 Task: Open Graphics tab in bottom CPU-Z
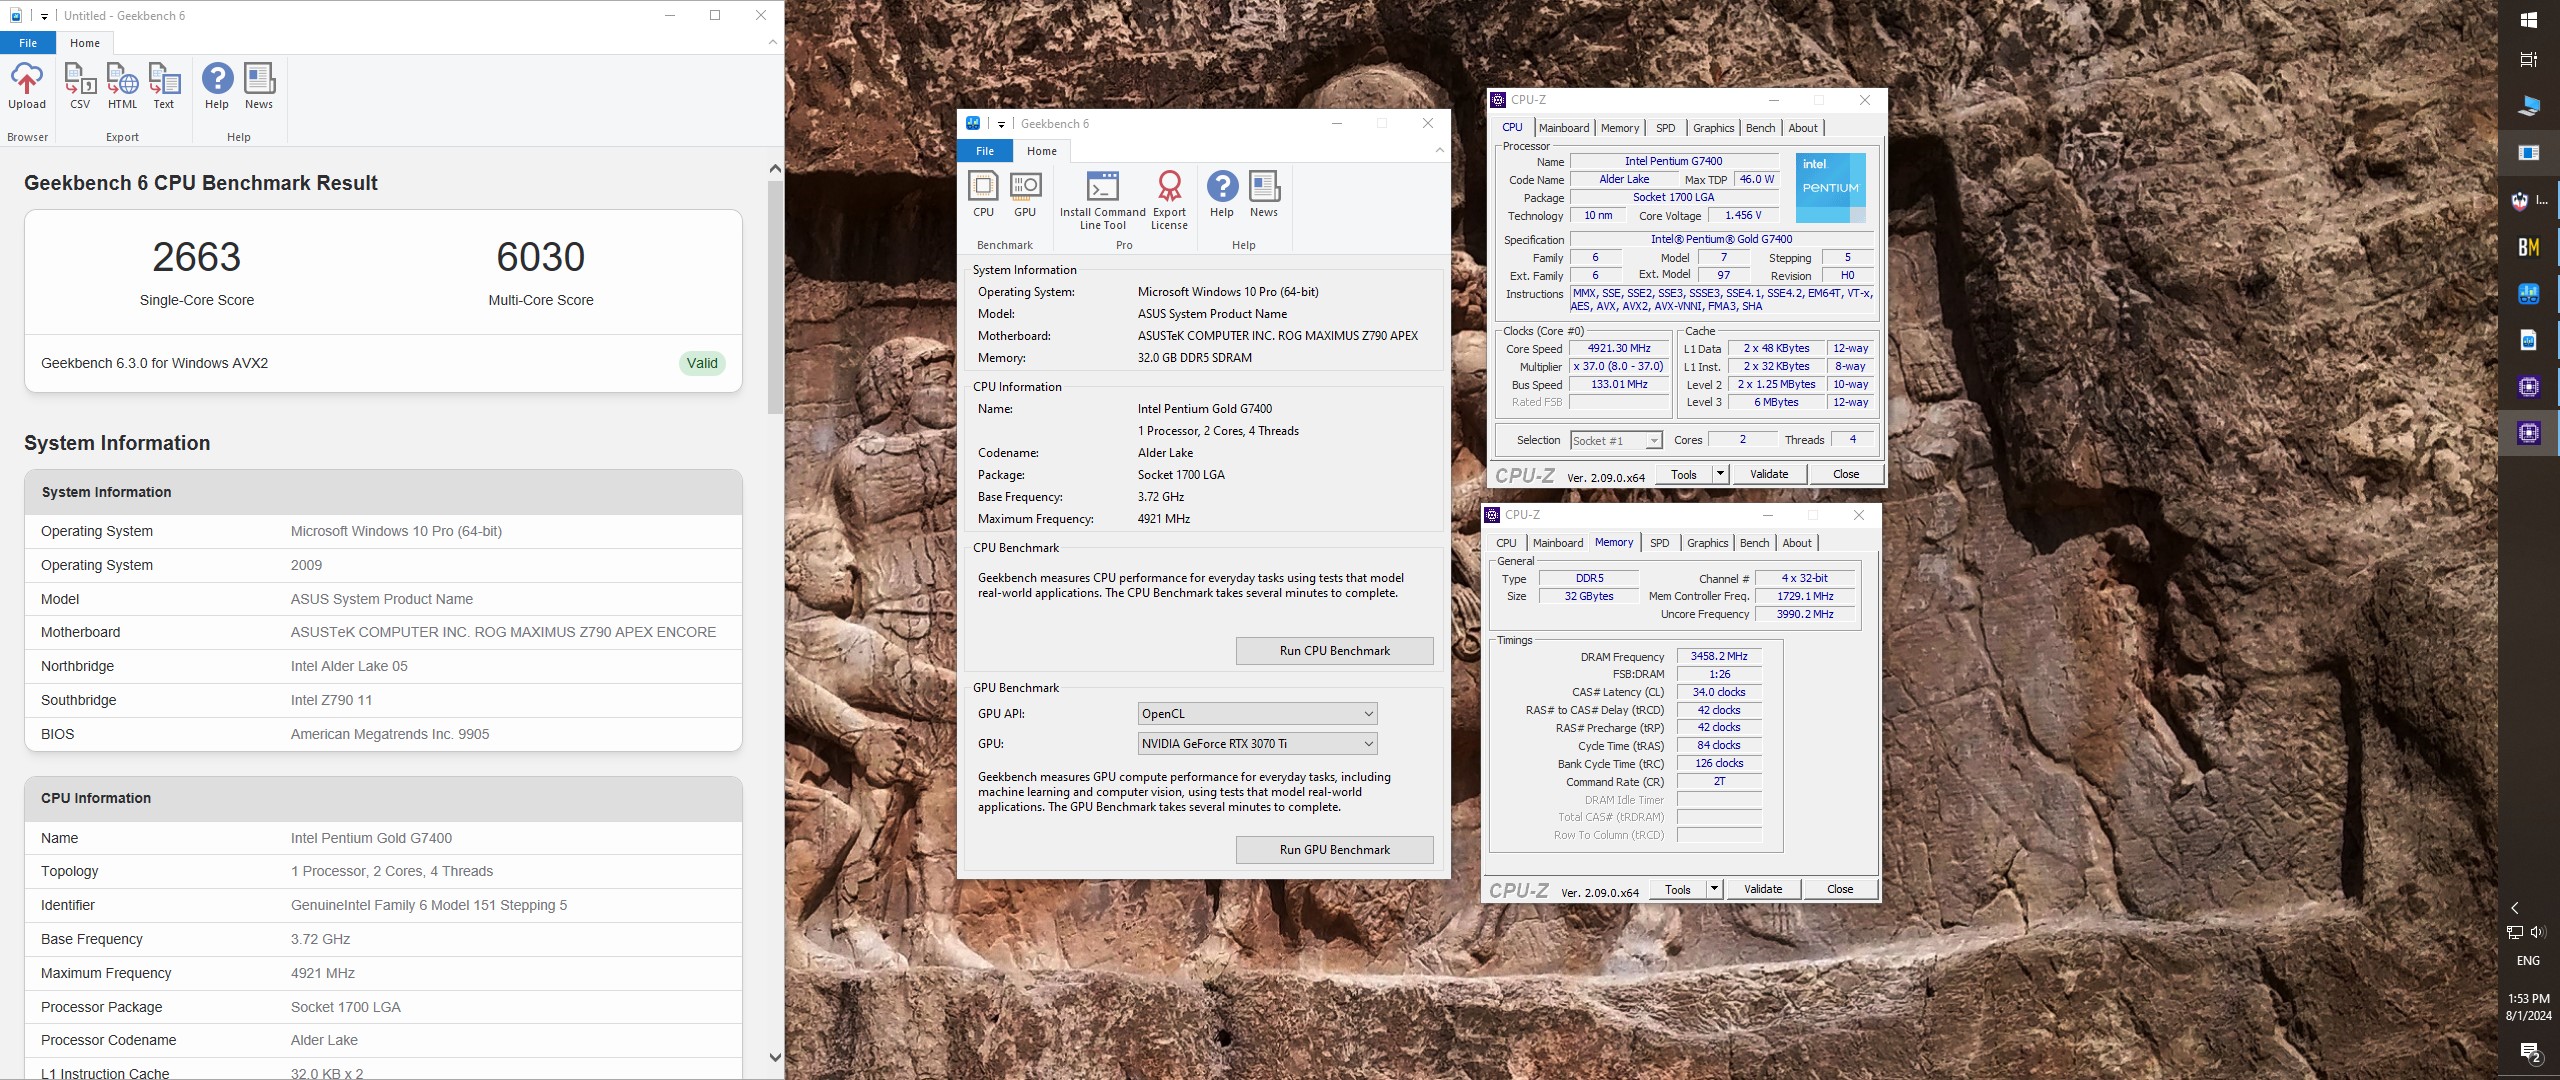(x=1707, y=543)
